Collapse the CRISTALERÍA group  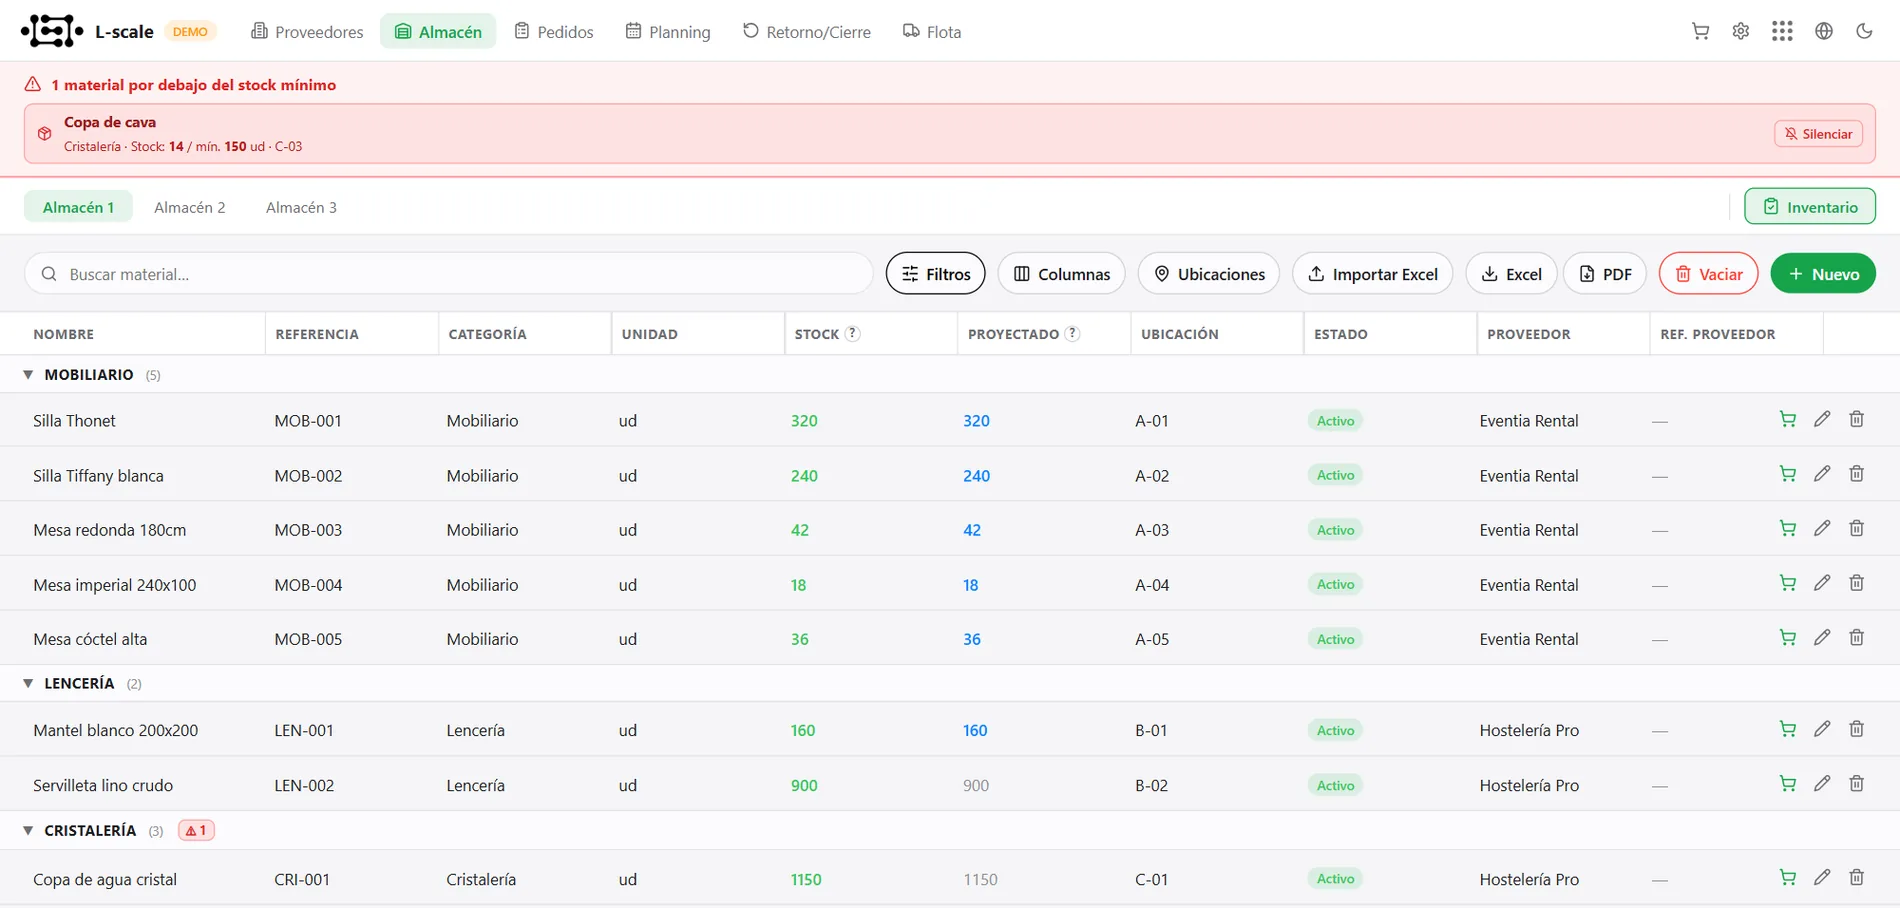[28, 831]
